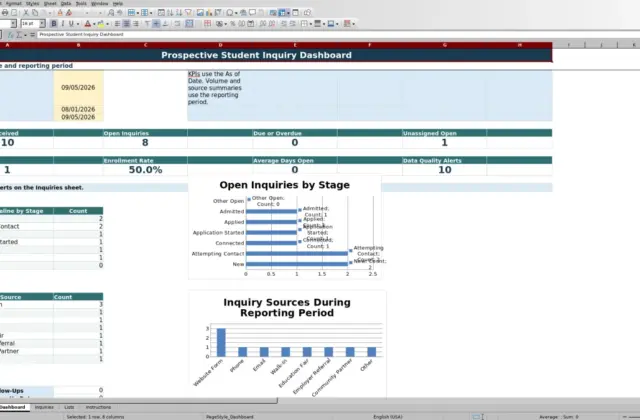
Task: Click the Split Window icon
Action: 295,13
